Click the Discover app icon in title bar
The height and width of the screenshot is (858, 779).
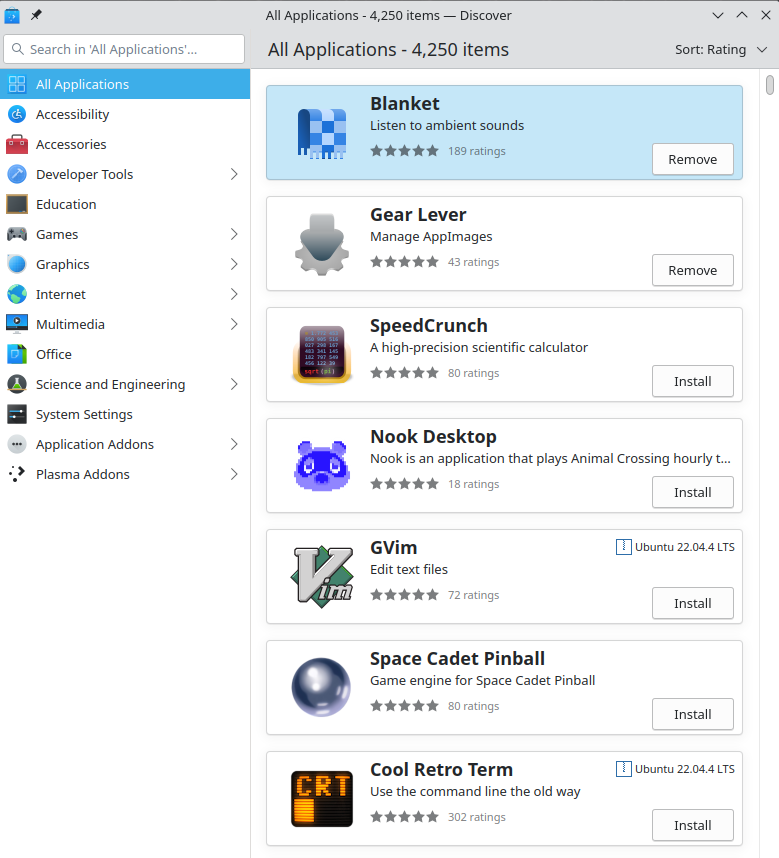click(x=12, y=15)
